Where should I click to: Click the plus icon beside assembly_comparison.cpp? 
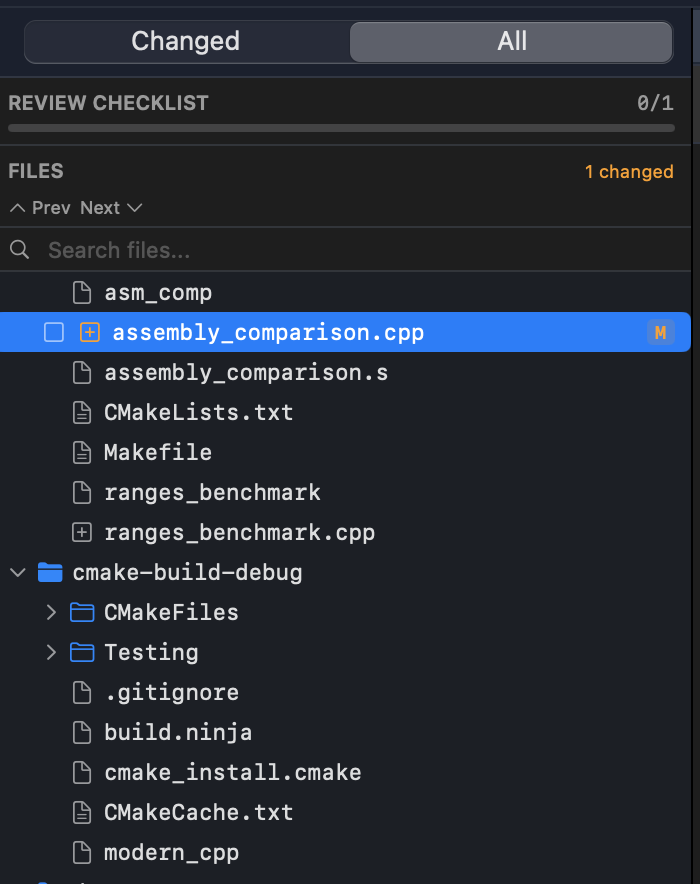[x=88, y=332]
